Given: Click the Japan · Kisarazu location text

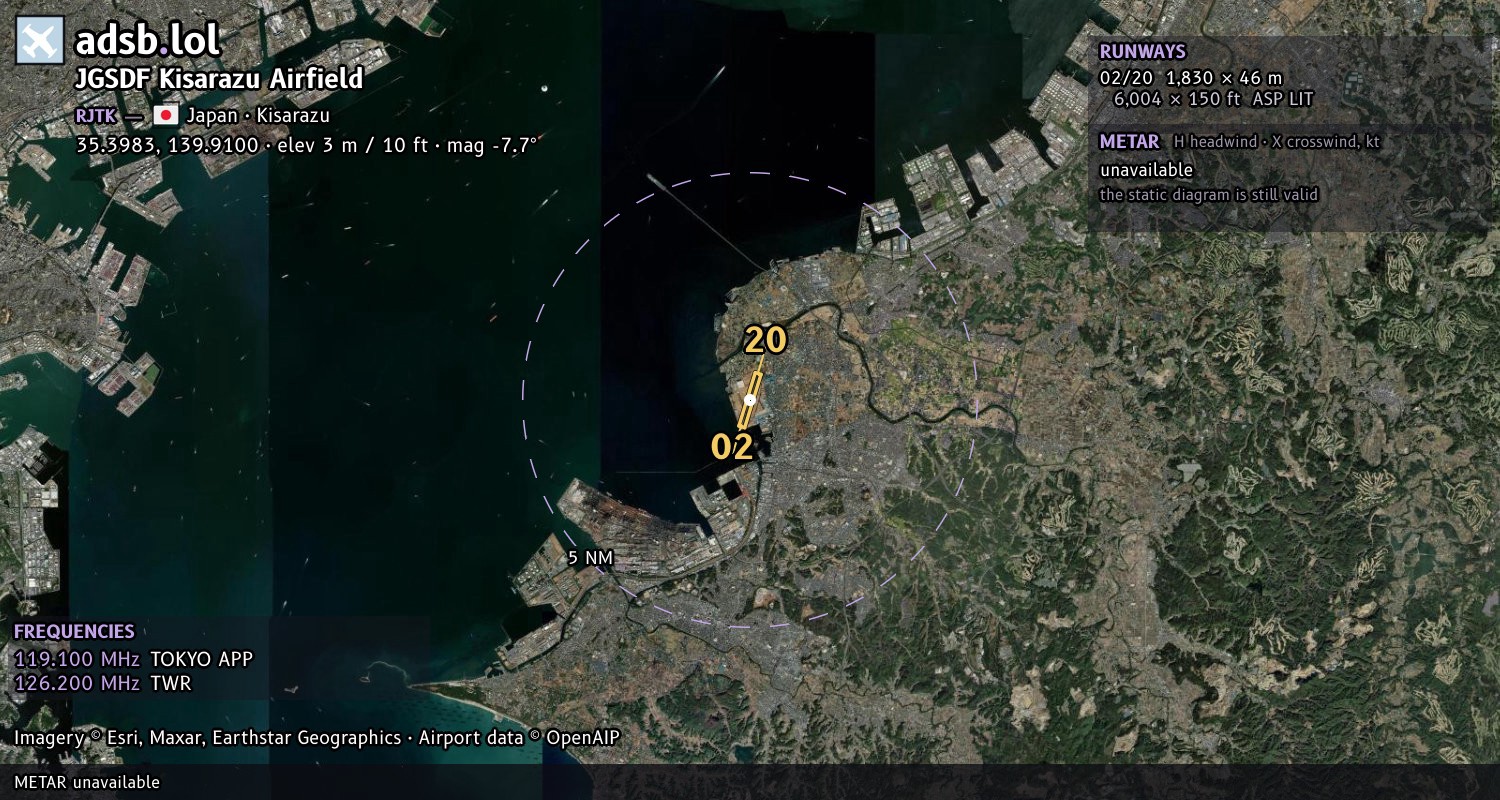Looking at the screenshot, I should tap(258, 116).
